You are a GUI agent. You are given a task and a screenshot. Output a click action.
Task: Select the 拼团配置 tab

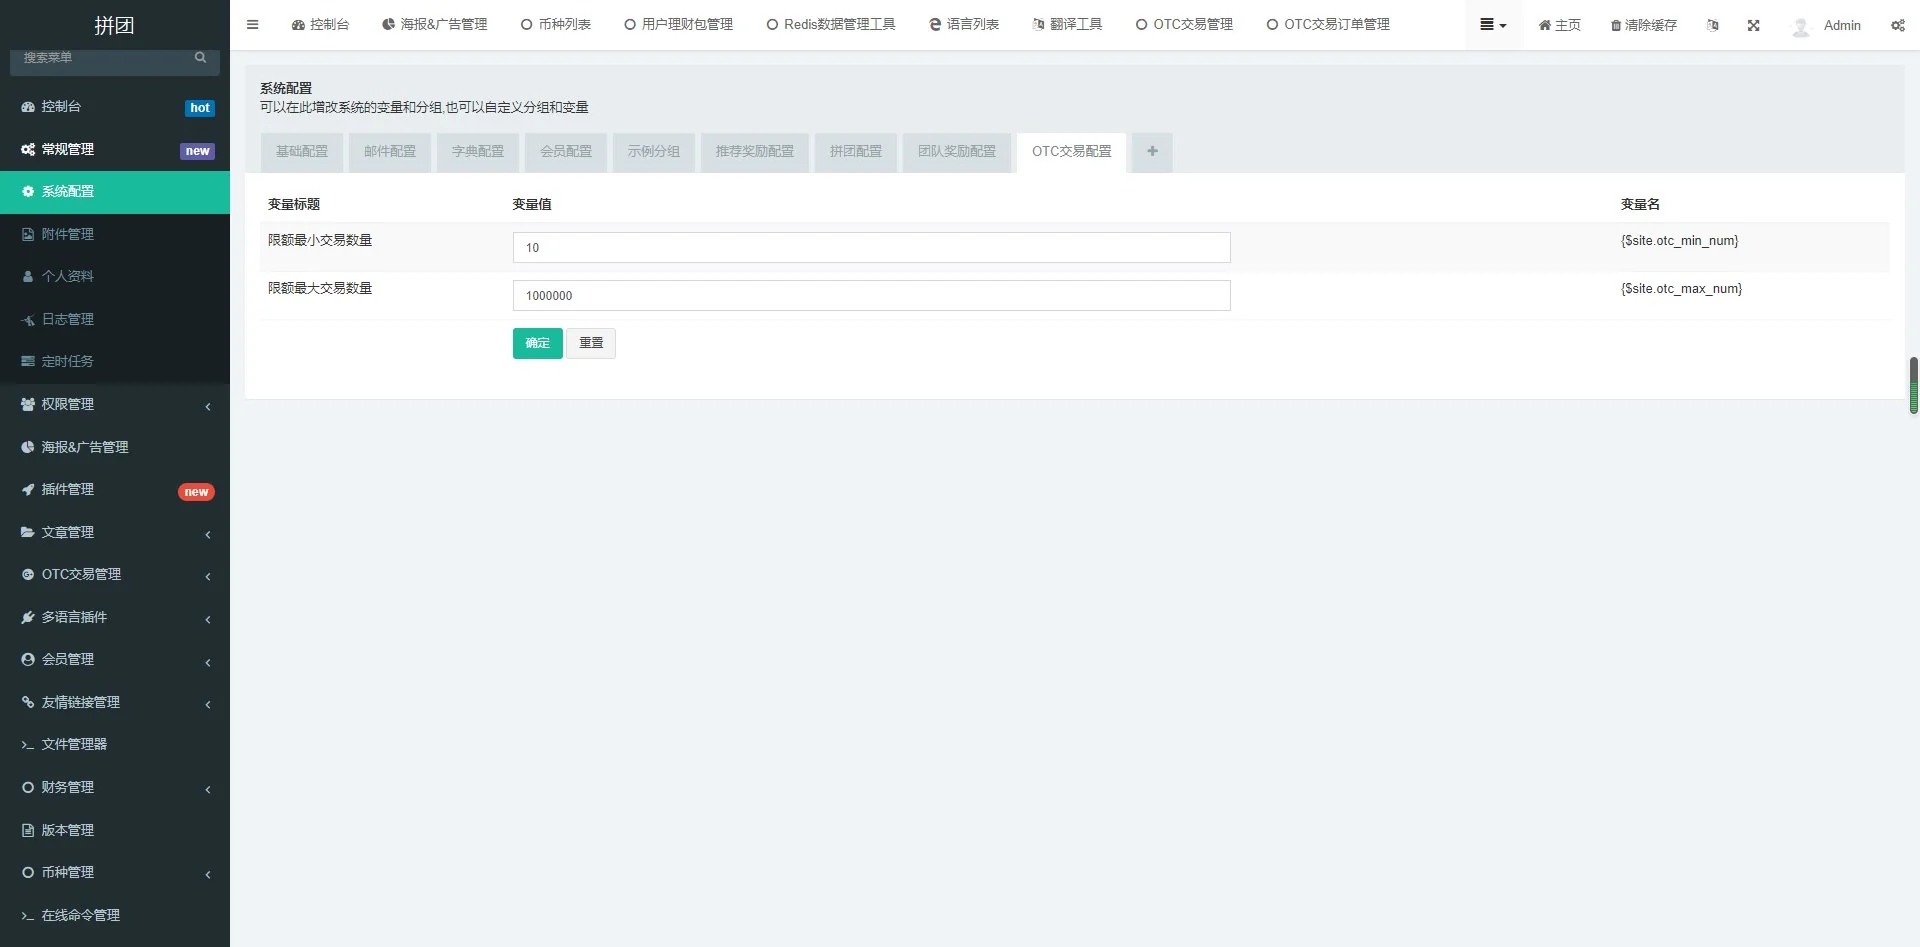click(x=855, y=152)
